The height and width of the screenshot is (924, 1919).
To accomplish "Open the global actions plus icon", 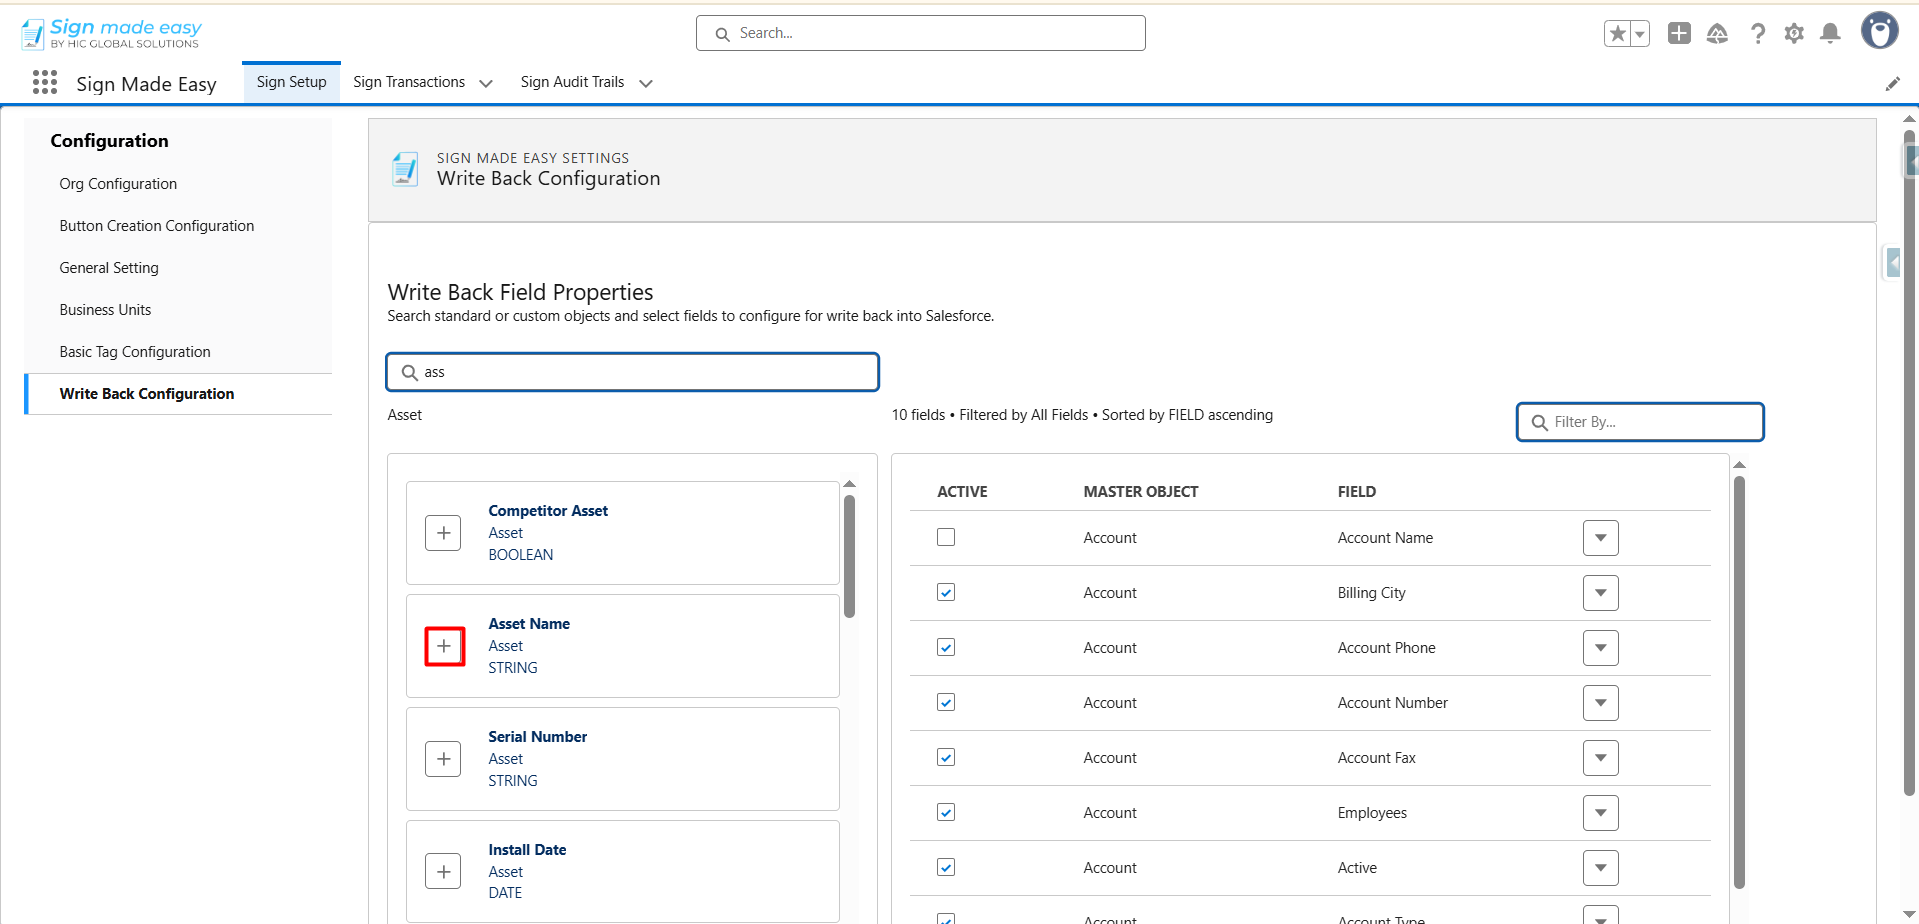I will 1679,34.
